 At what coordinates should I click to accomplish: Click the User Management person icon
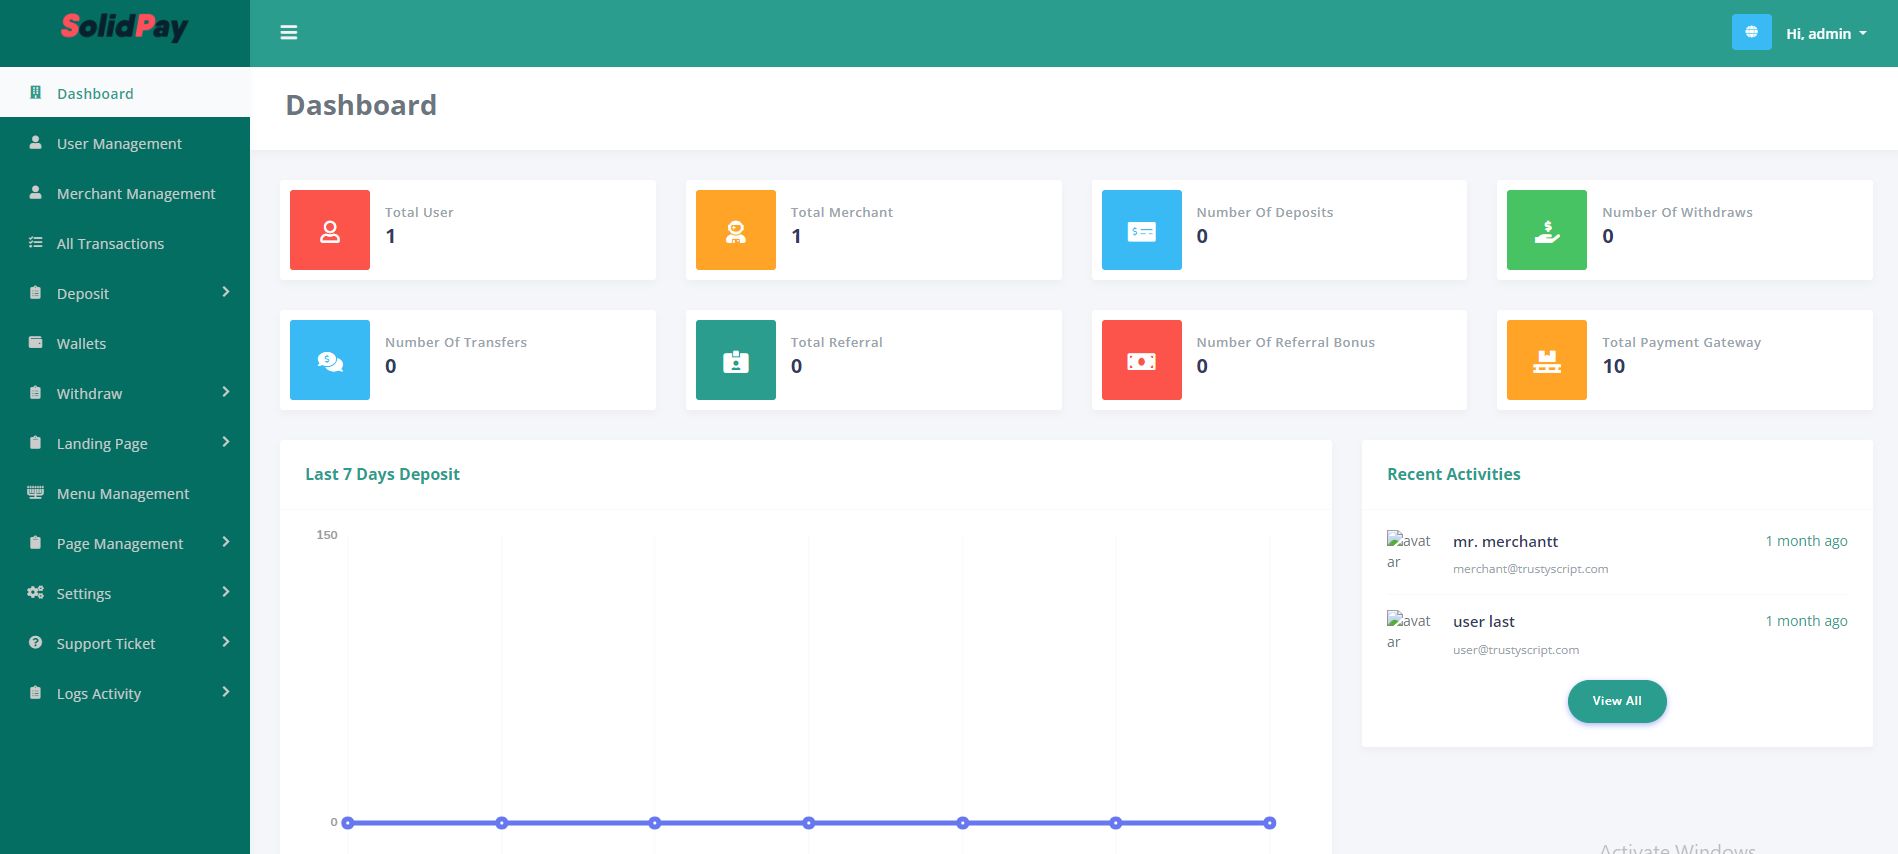click(36, 143)
